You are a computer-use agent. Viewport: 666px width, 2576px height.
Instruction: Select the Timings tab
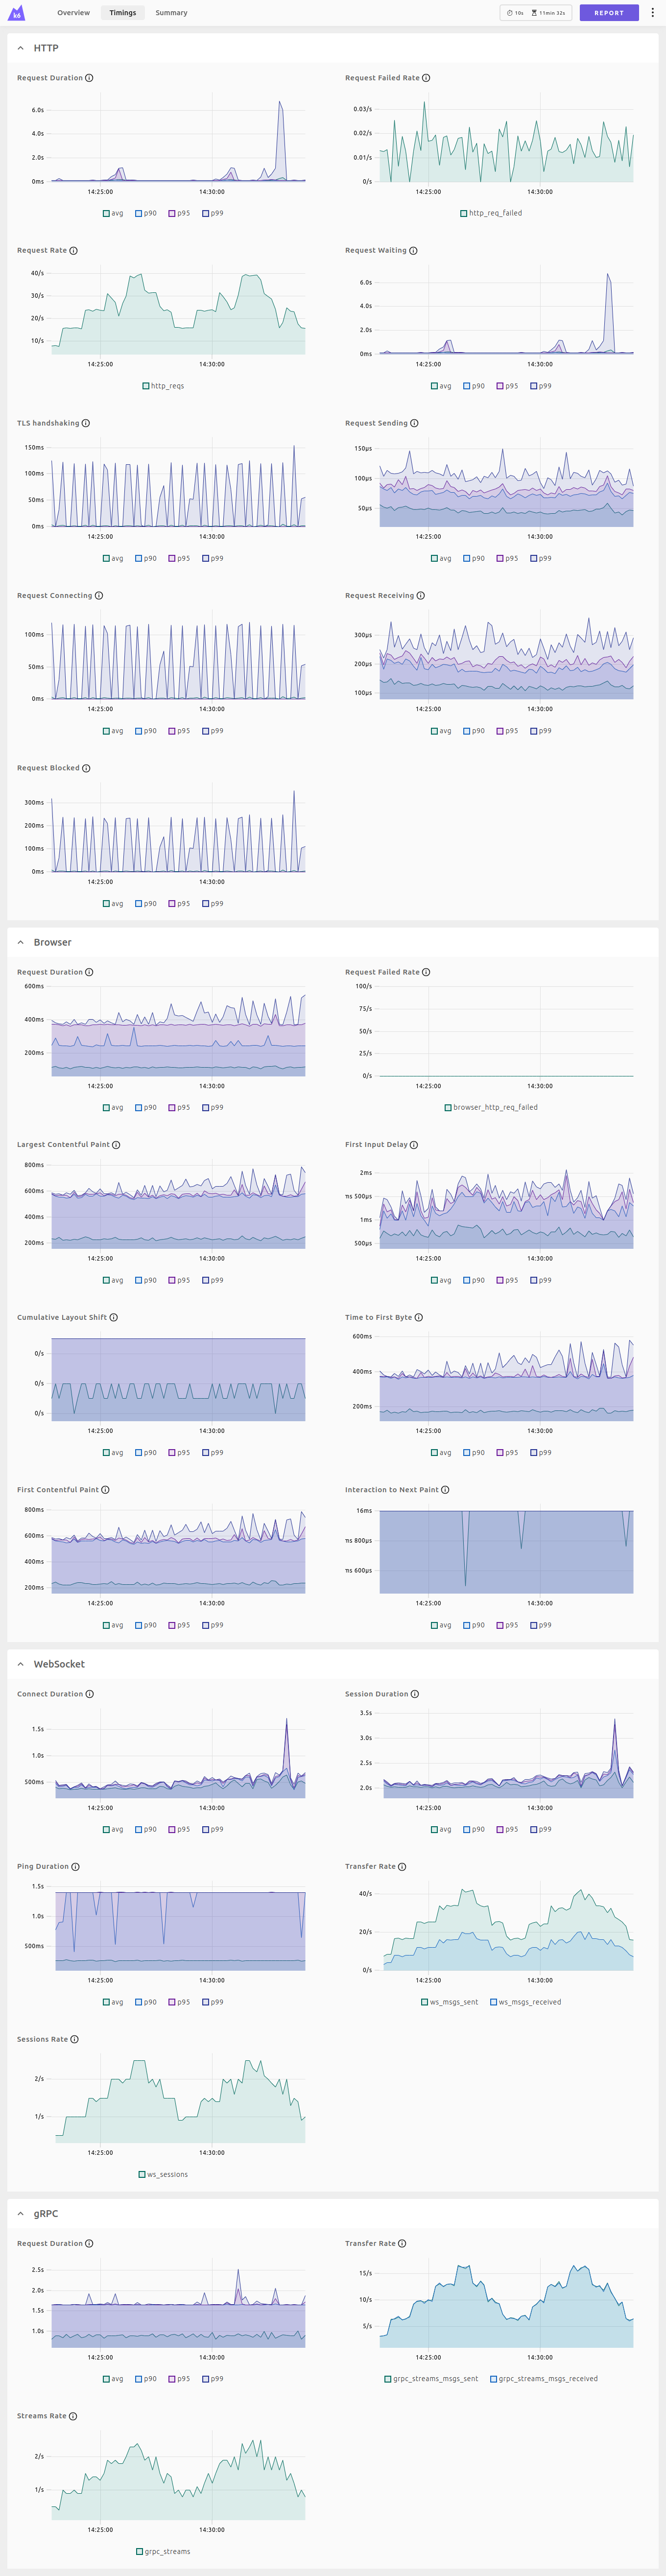click(123, 13)
